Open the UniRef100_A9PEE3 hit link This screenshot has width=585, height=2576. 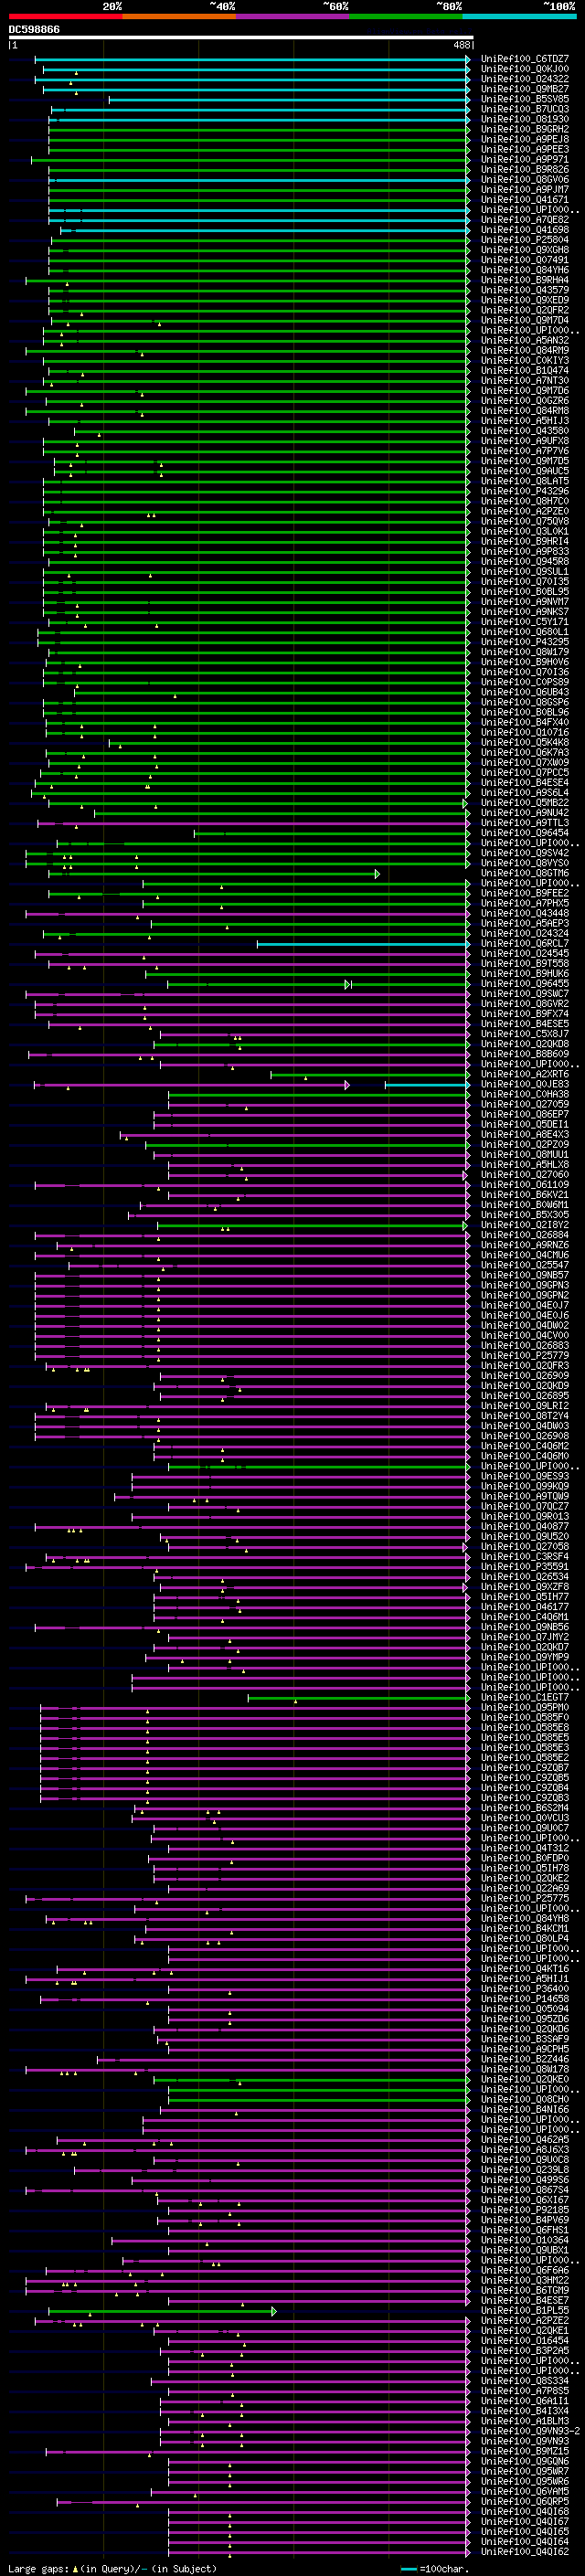(525, 149)
